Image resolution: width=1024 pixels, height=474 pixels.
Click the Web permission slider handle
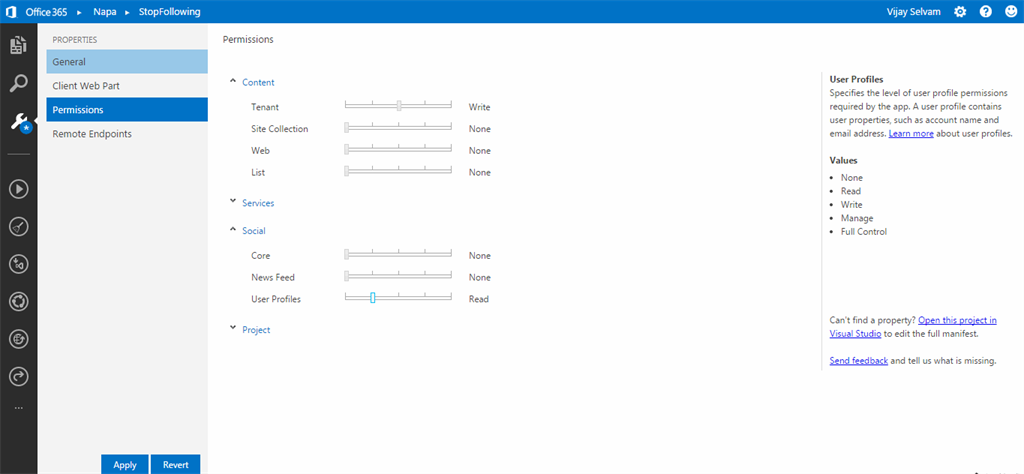click(346, 150)
